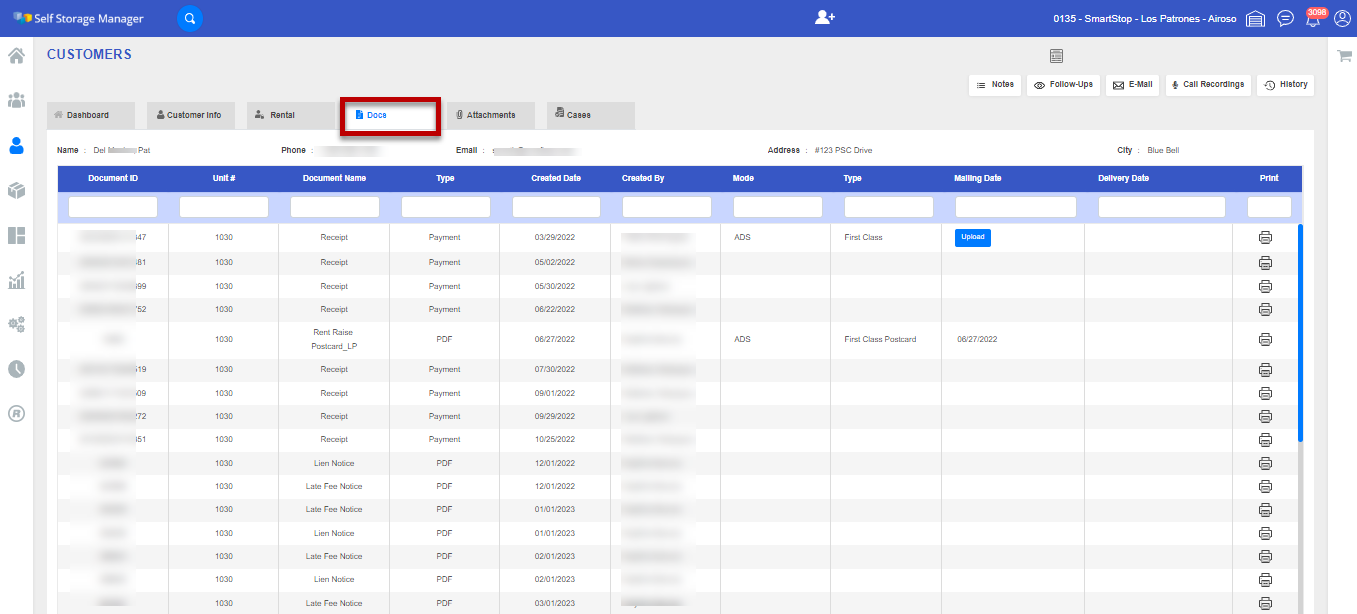
Task: Open the Notes button
Action: coord(995,85)
